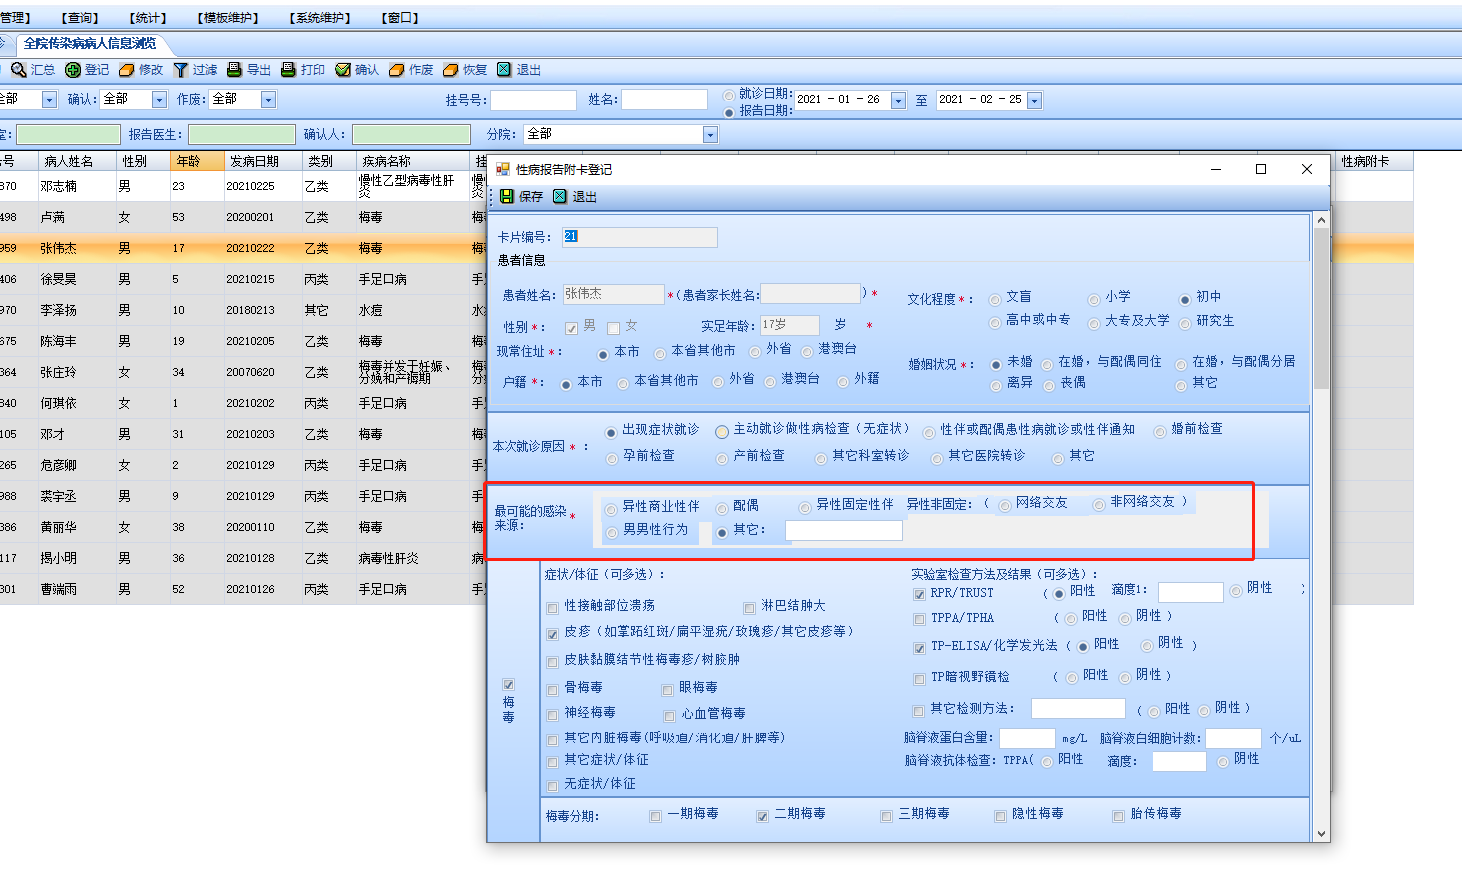
Task: Click the 性病报告附卡登记 dialog title icon
Action: (x=503, y=170)
